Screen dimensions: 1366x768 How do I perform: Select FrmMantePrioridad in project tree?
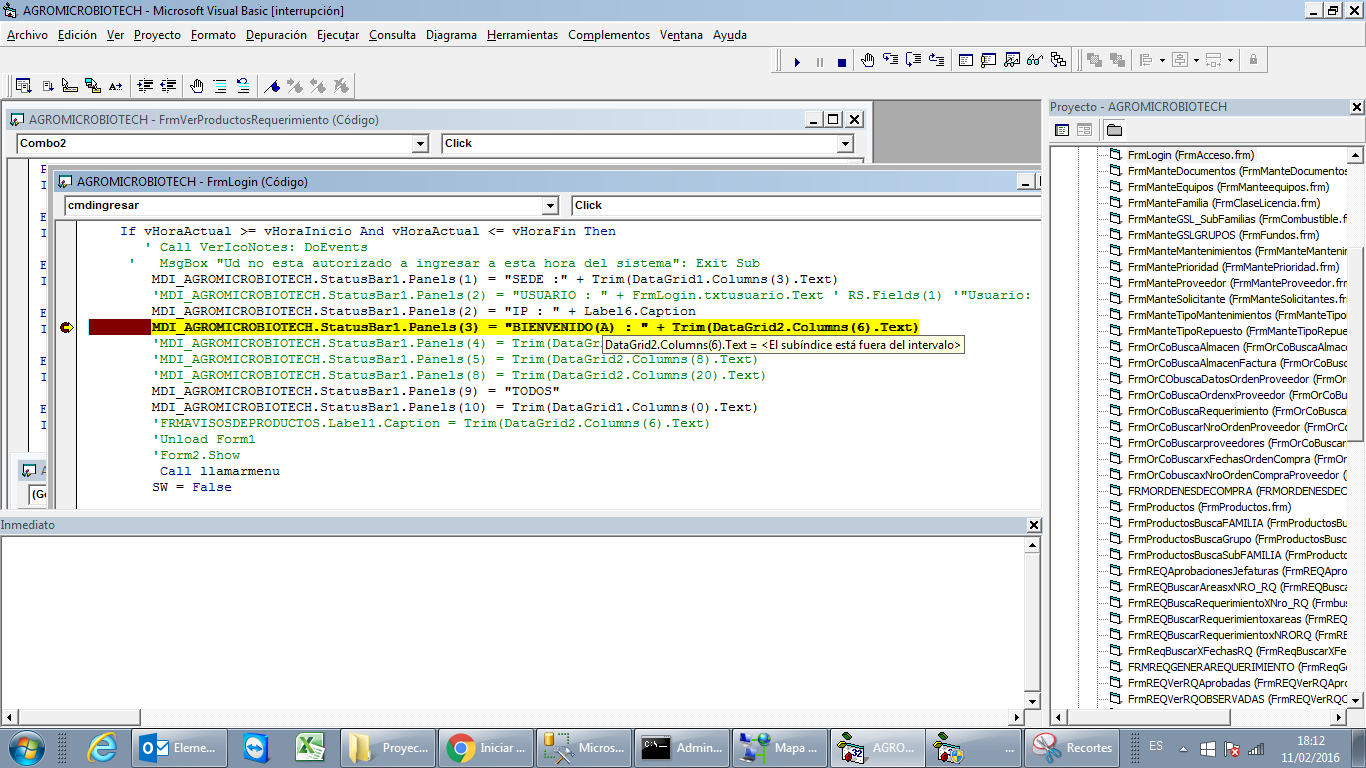pos(1232,267)
